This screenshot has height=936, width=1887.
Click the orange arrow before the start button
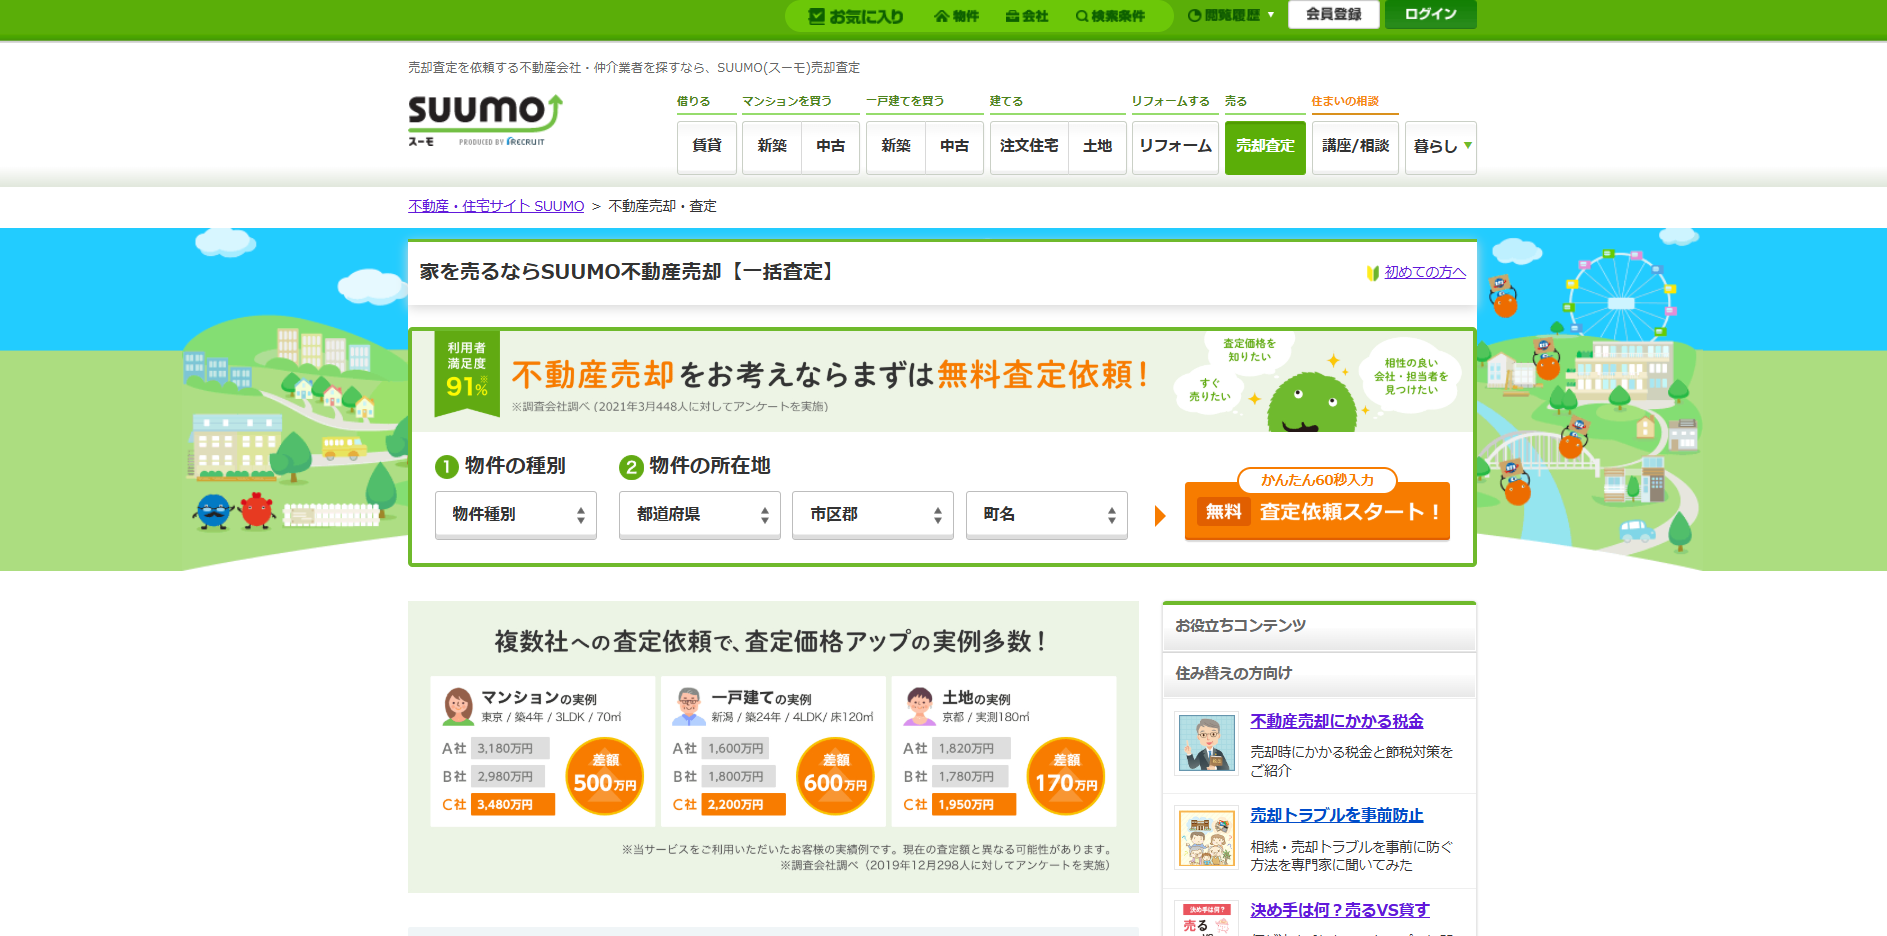1160,516
